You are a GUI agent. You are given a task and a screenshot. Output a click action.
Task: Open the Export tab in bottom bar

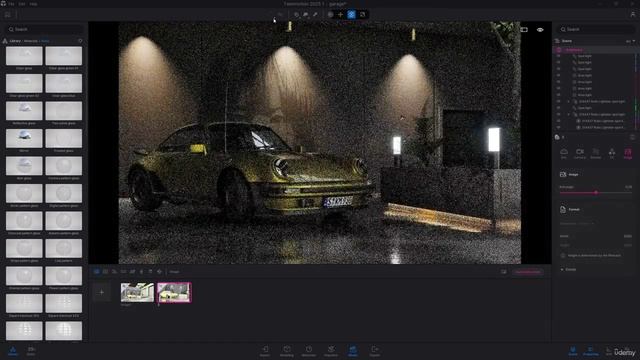[x=375, y=351]
